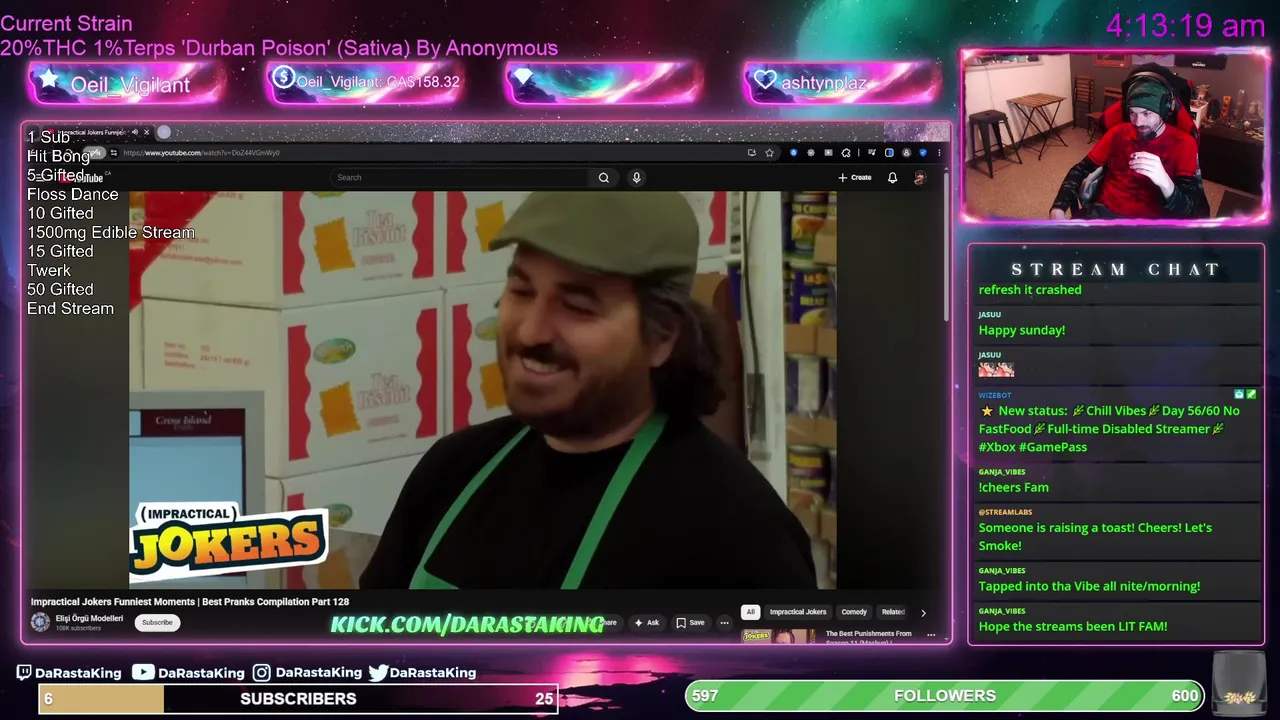Select the Impractical Jokers filter chip
This screenshot has height=720, width=1280.
(x=798, y=611)
